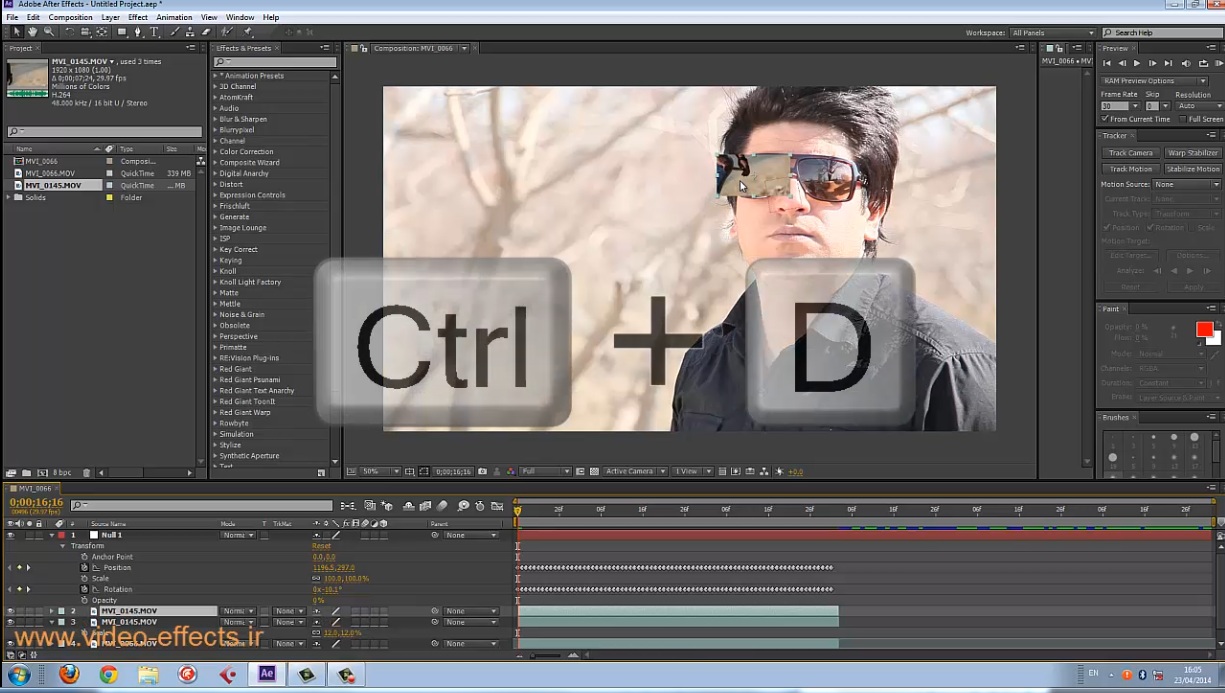This screenshot has width=1225, height=693.
Task: Select the Pen tool
Action: click(x=138, y=32)
